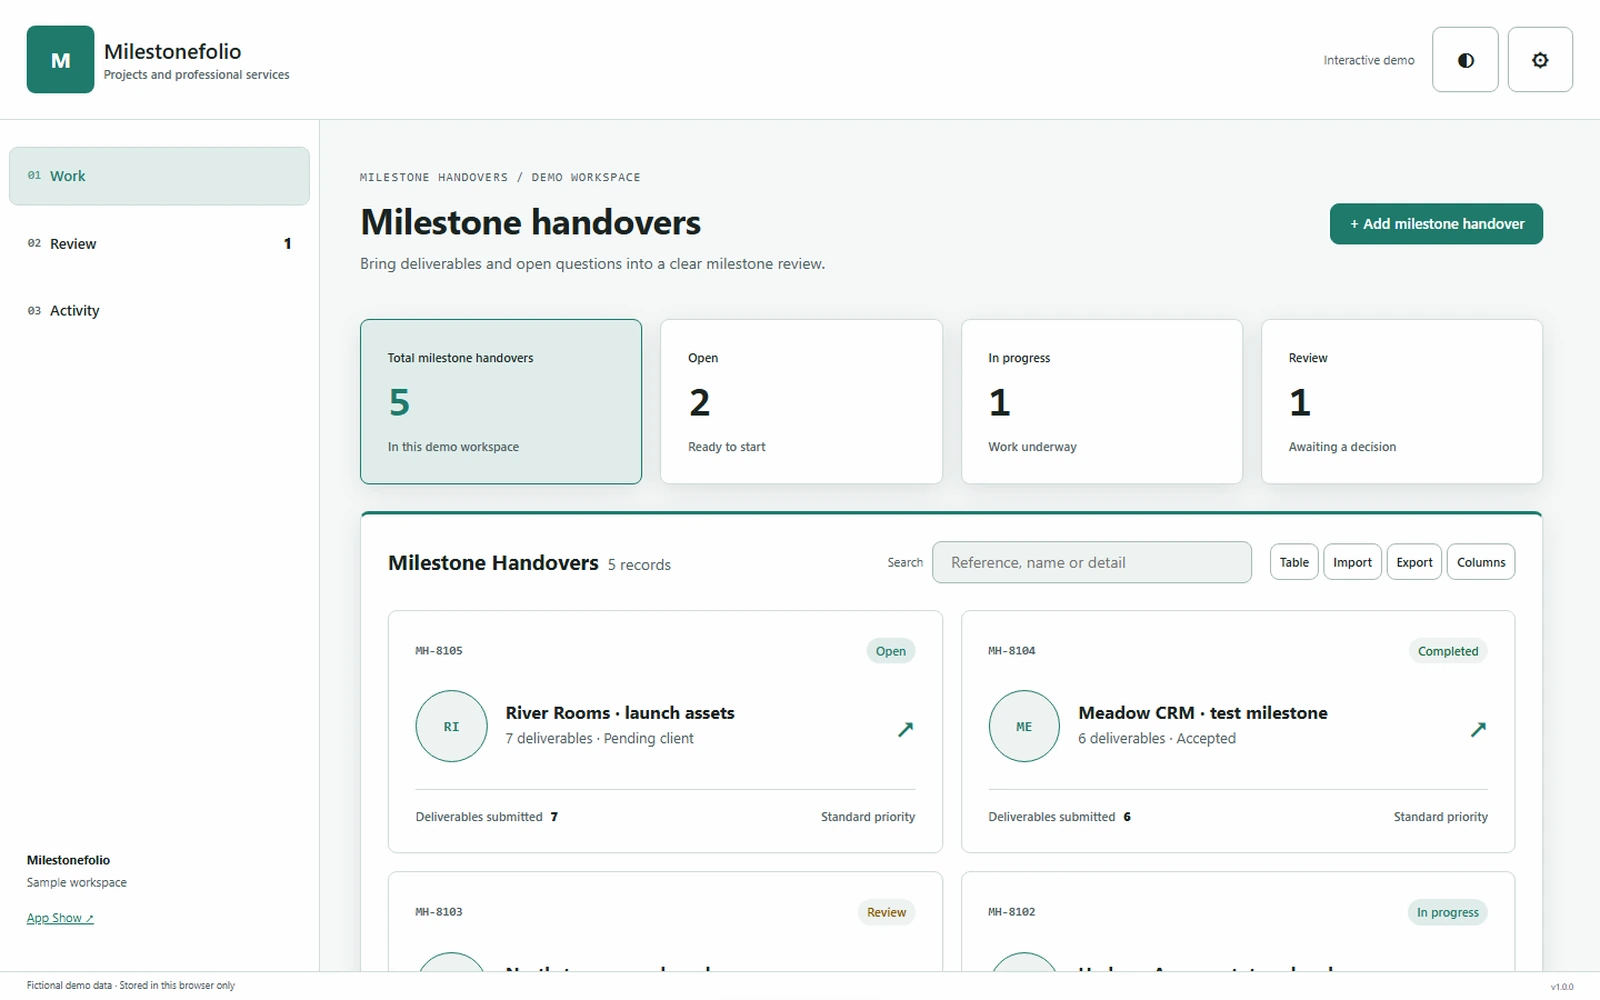The image size is (1600, 1000).
Task: Follow the App Show link
Action: tap(60, 918)
